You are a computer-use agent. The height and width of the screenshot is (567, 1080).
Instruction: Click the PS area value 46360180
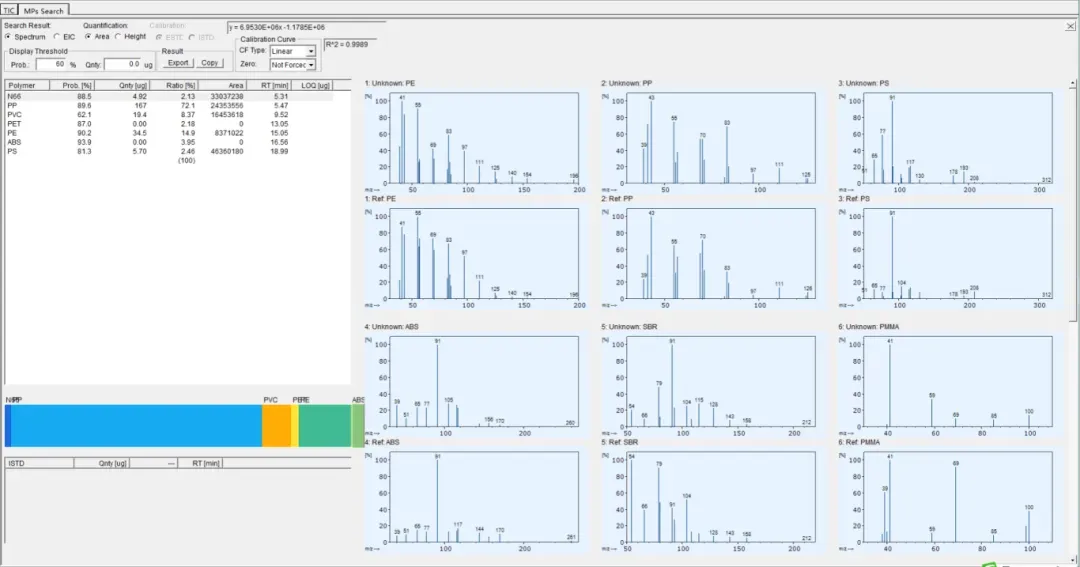coord(227,151)
